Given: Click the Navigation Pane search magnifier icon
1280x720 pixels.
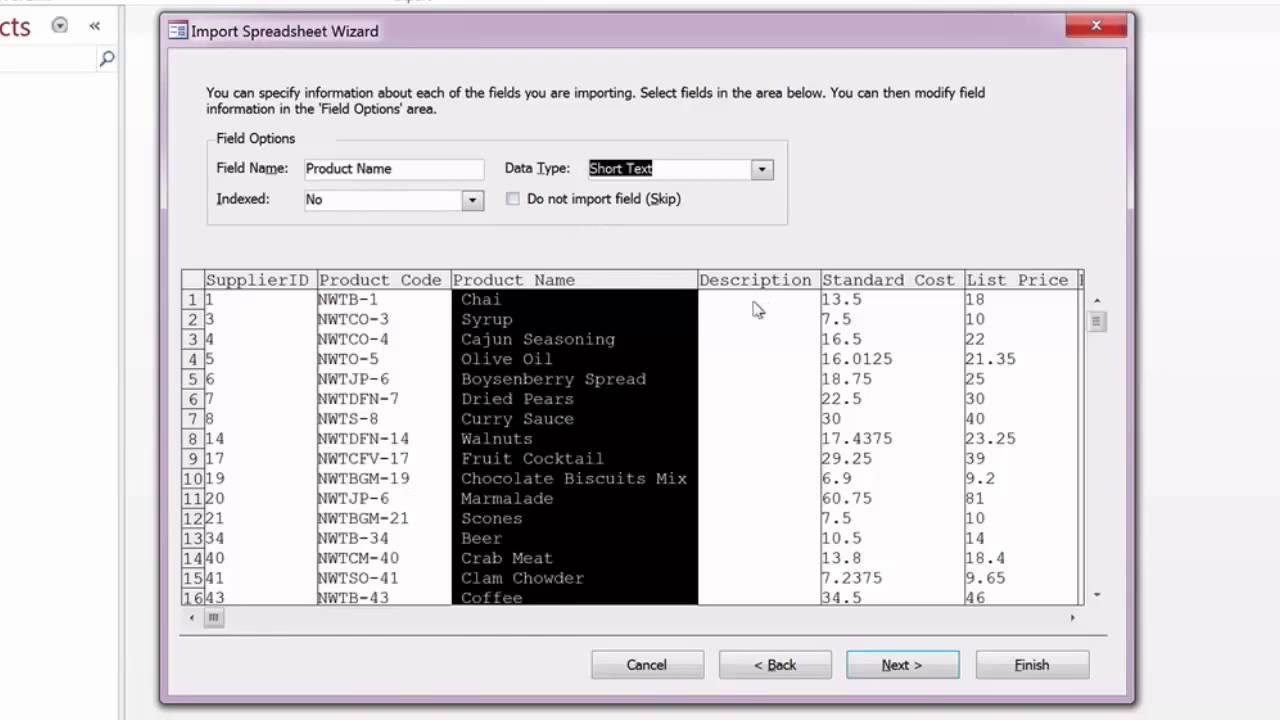Looking at the screenshot, I should [106, 59].
